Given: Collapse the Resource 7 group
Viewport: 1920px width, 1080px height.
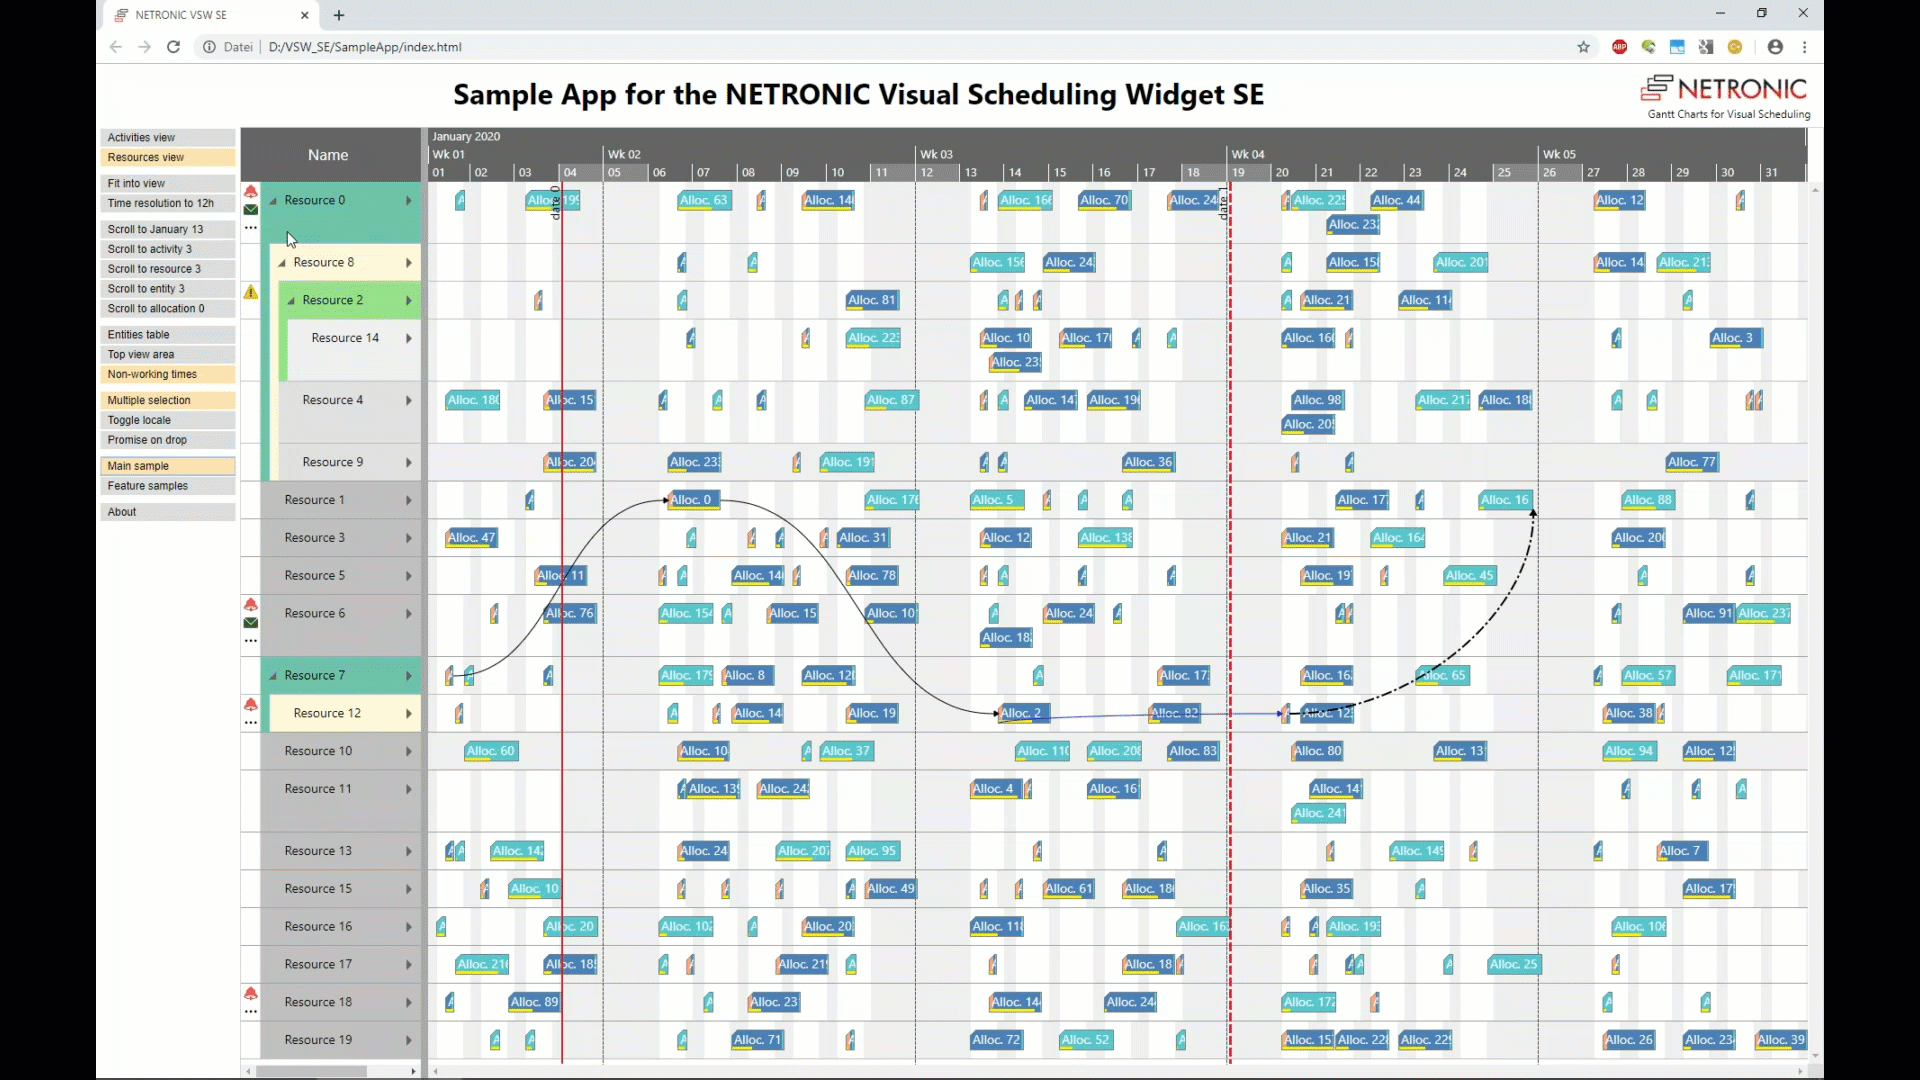Looking at the screenshot, I should click(273, 675).
